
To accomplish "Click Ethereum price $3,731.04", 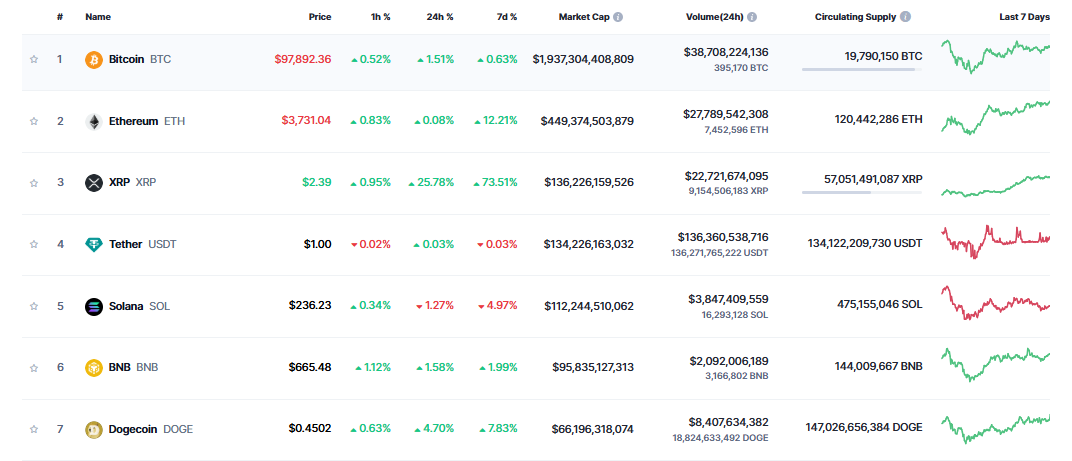I will (306, 121).
